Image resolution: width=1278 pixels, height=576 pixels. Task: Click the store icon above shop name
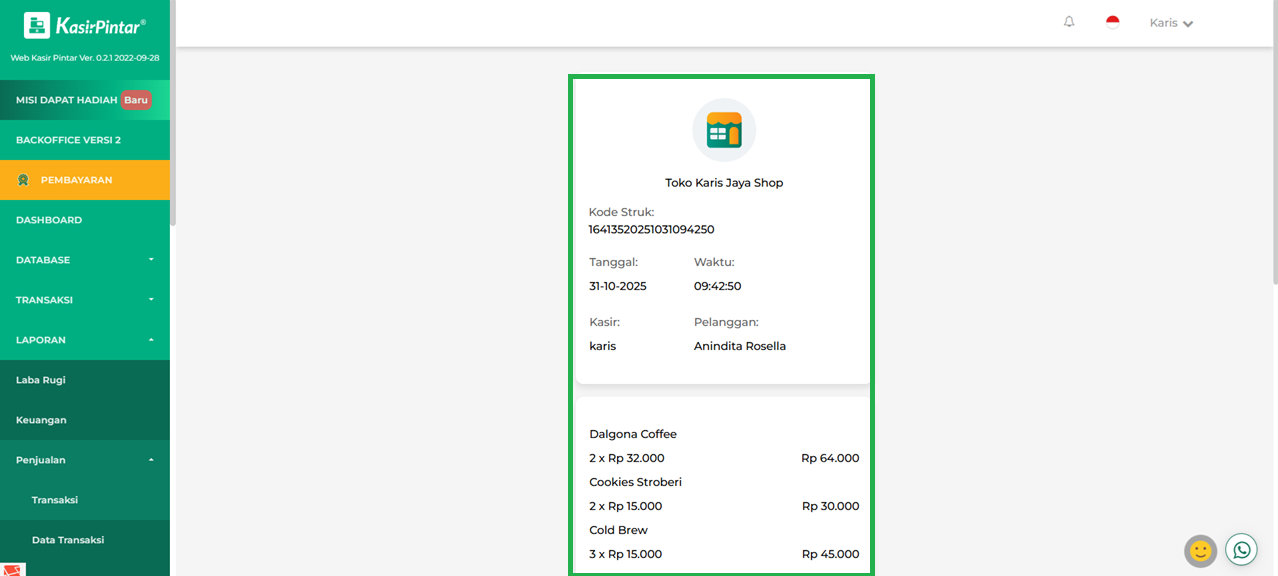coord(724,130)
